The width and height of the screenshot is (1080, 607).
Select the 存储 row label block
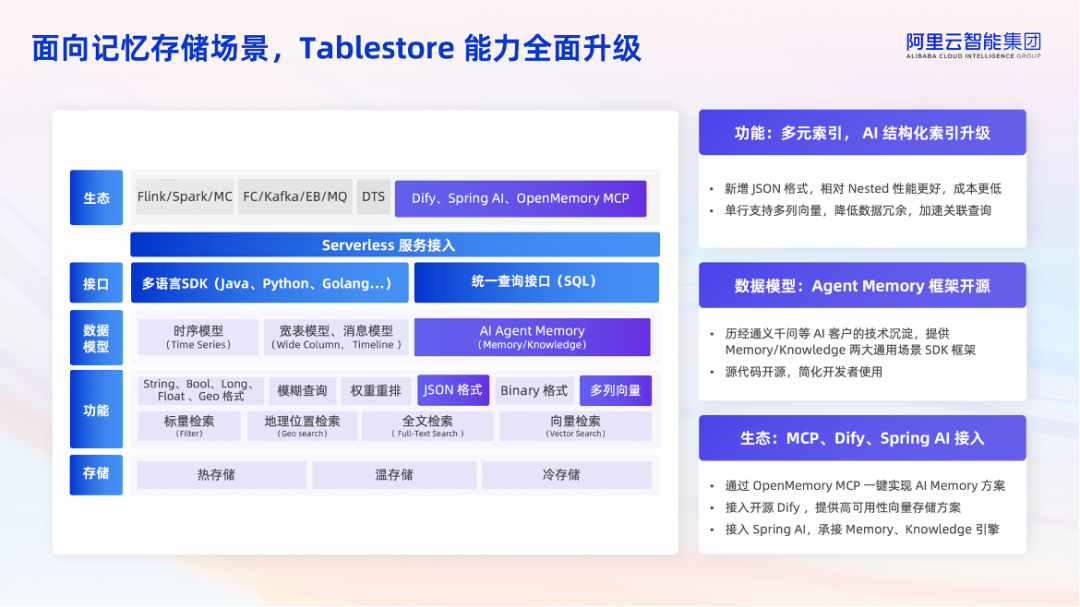[x=96, y=474]
